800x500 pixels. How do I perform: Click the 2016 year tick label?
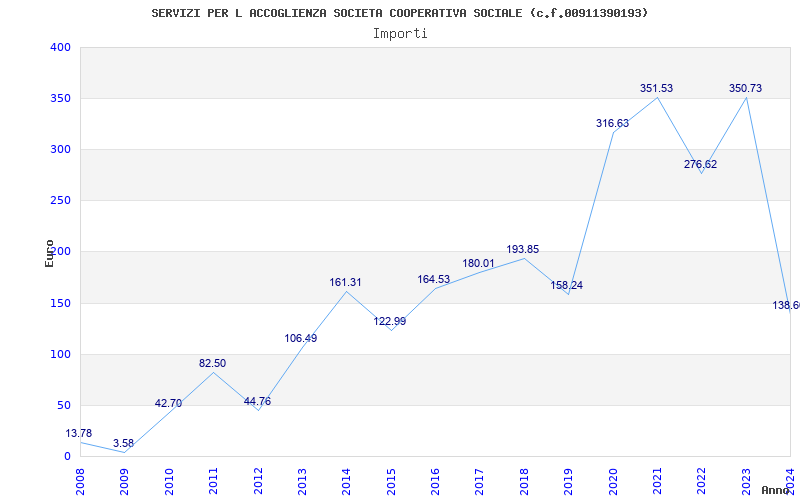point(435,481)
